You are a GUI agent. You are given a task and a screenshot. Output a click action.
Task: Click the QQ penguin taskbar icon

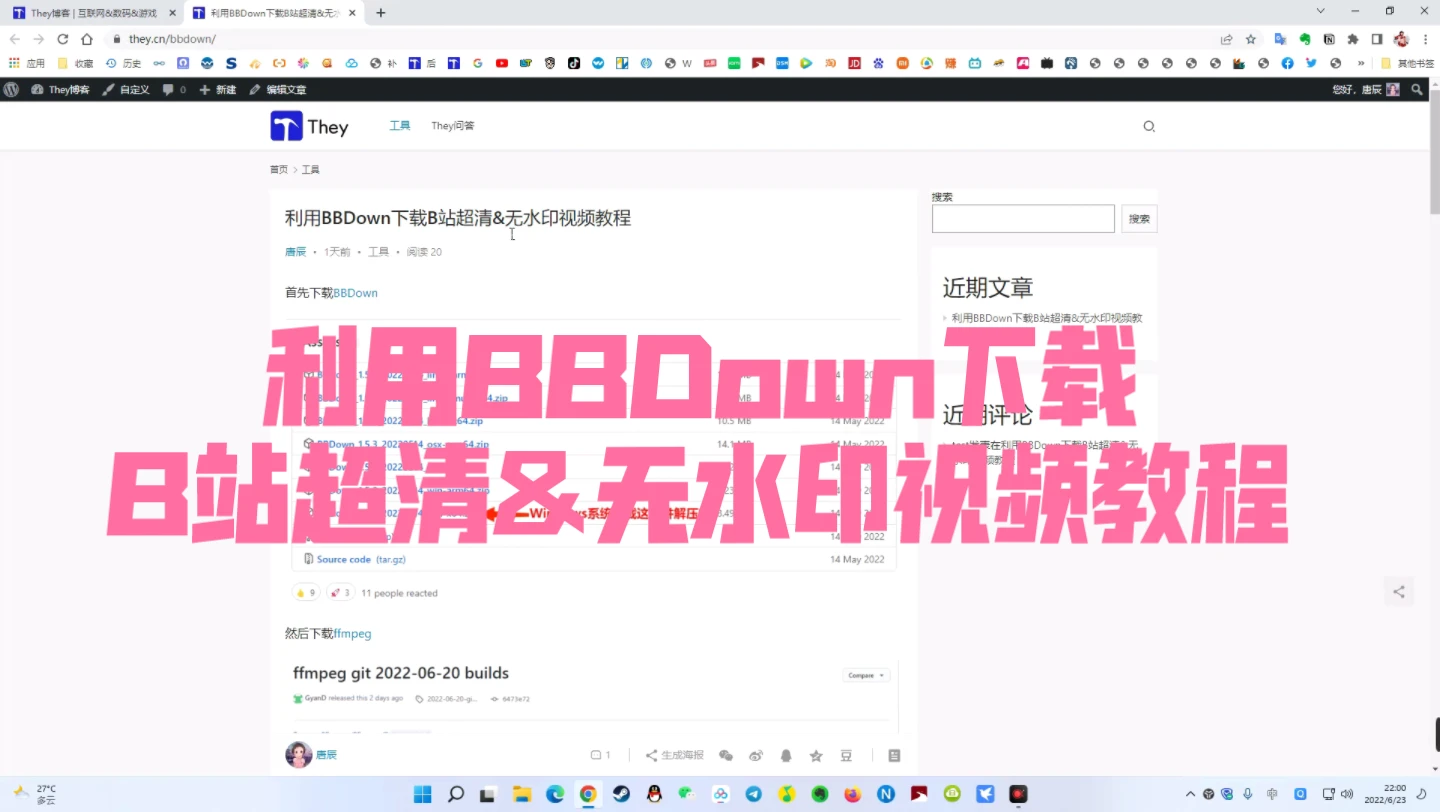pyautogui.click(x=654, y=794)
